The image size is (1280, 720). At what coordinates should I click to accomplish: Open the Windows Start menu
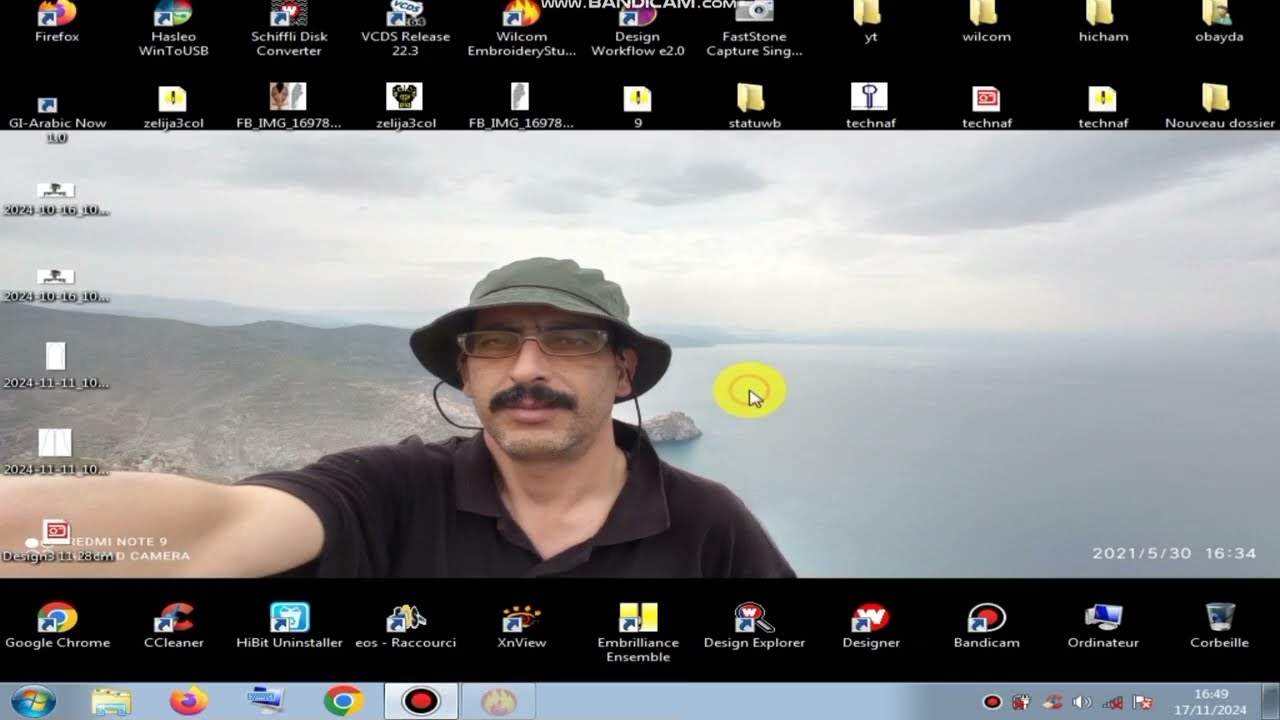tap(33, 701)
